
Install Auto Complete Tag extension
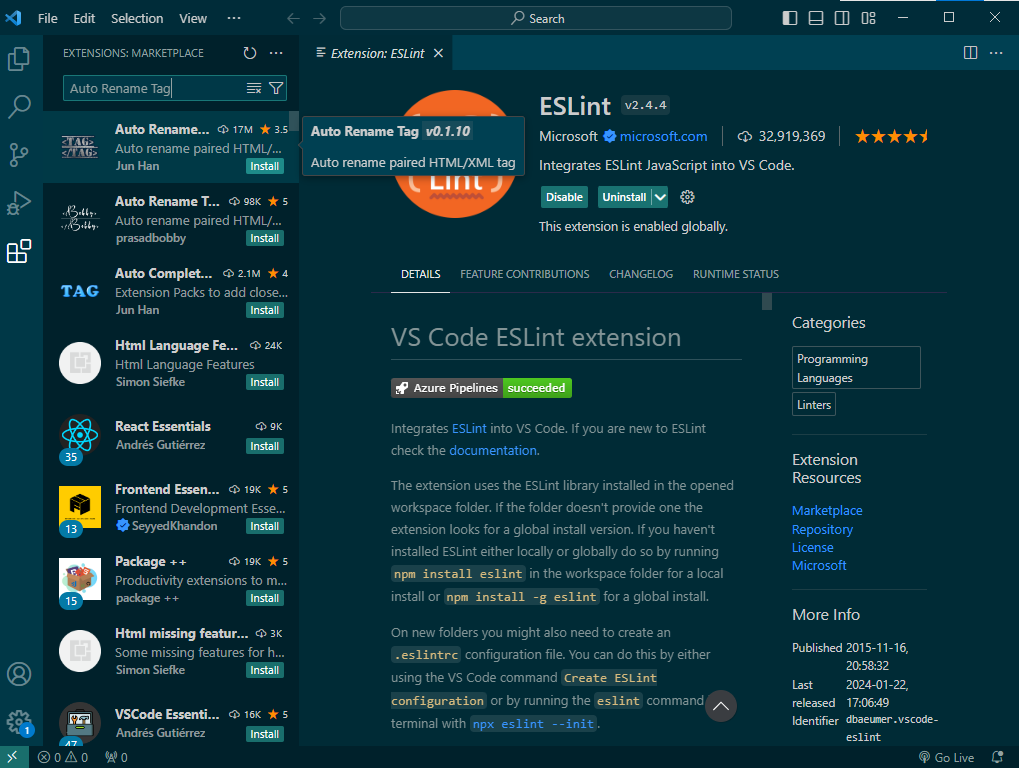tap(264, 311)
